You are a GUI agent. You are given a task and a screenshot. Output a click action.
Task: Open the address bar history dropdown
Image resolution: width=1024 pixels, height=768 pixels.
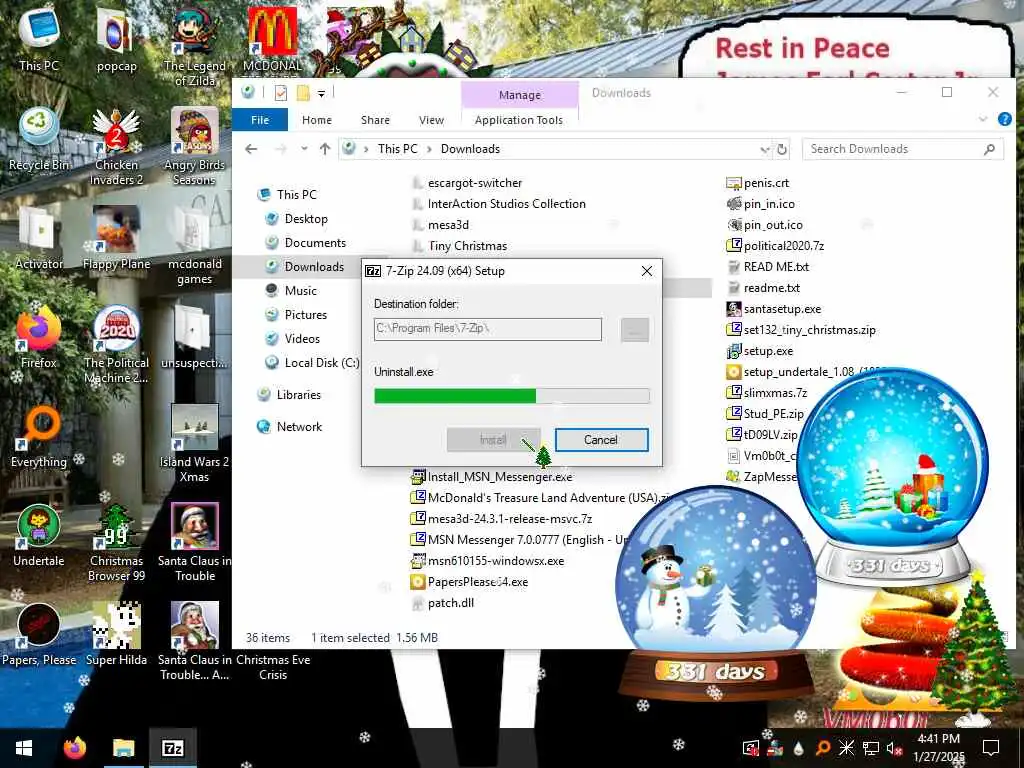pyautogui.click(x=765, y=149)
